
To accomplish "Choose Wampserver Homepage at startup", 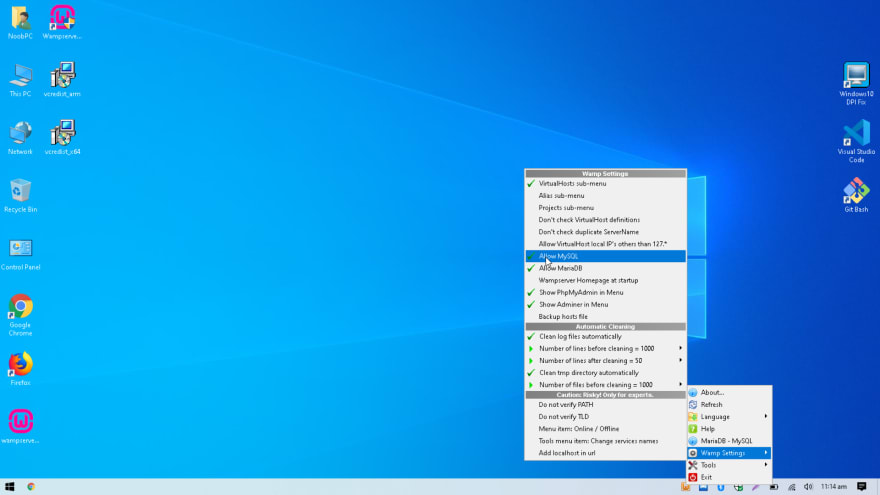I will pyautogui.click(x=605, y=281).
